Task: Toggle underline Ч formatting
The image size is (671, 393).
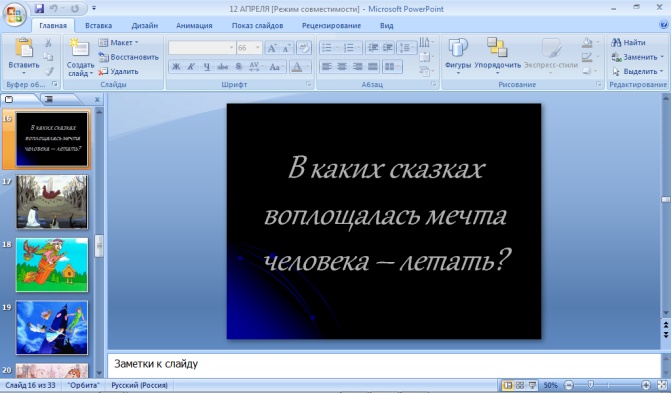Action: [207, 67]
